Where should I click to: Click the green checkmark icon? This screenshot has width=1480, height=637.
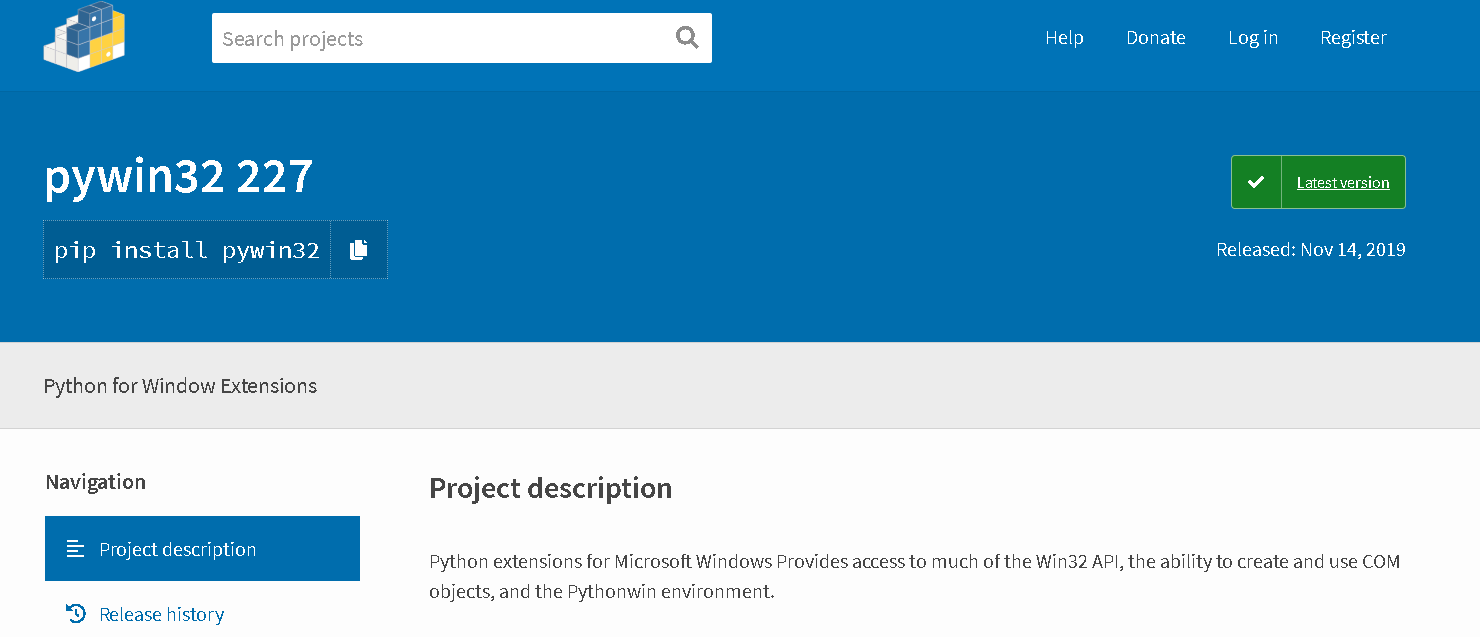[x=1256, y=182]
